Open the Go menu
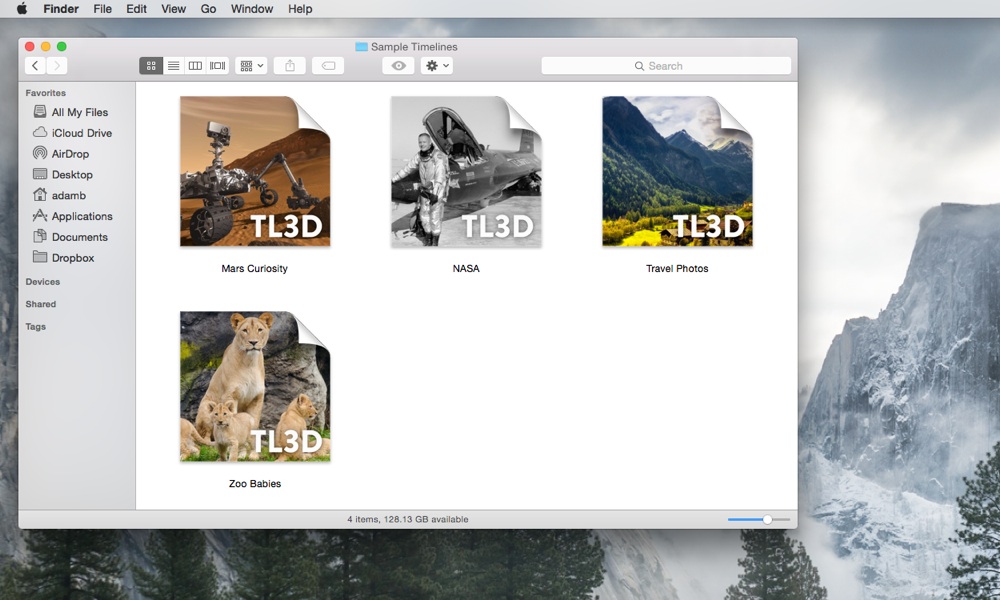The width and height of the screenshot is (1000, 600). tap(209, 9)
